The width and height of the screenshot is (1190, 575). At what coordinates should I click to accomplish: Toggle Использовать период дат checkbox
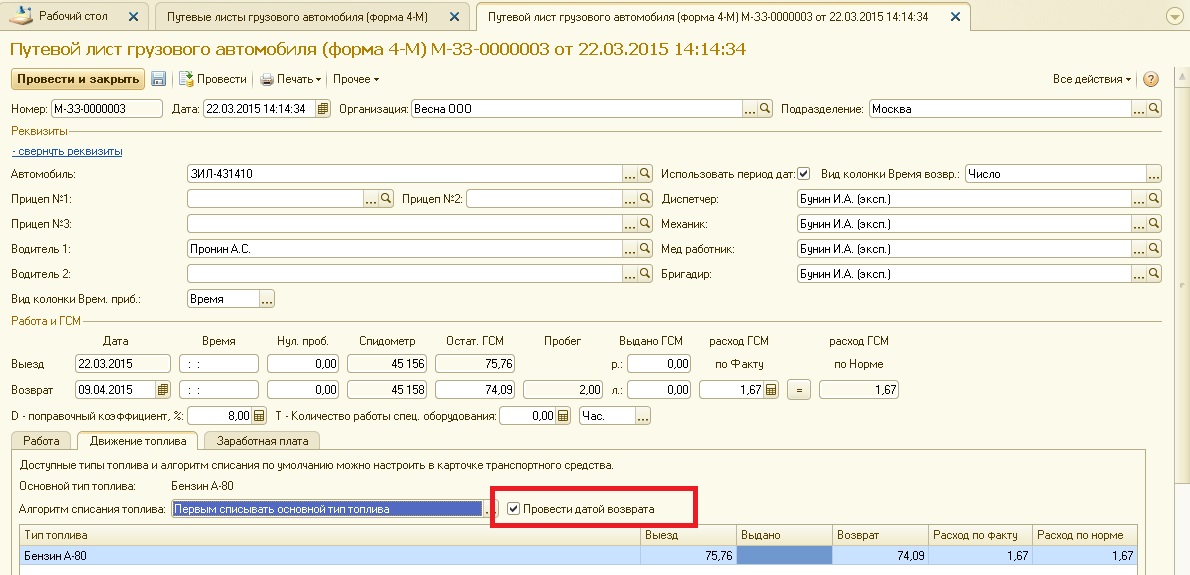click(x=804, y=174)
